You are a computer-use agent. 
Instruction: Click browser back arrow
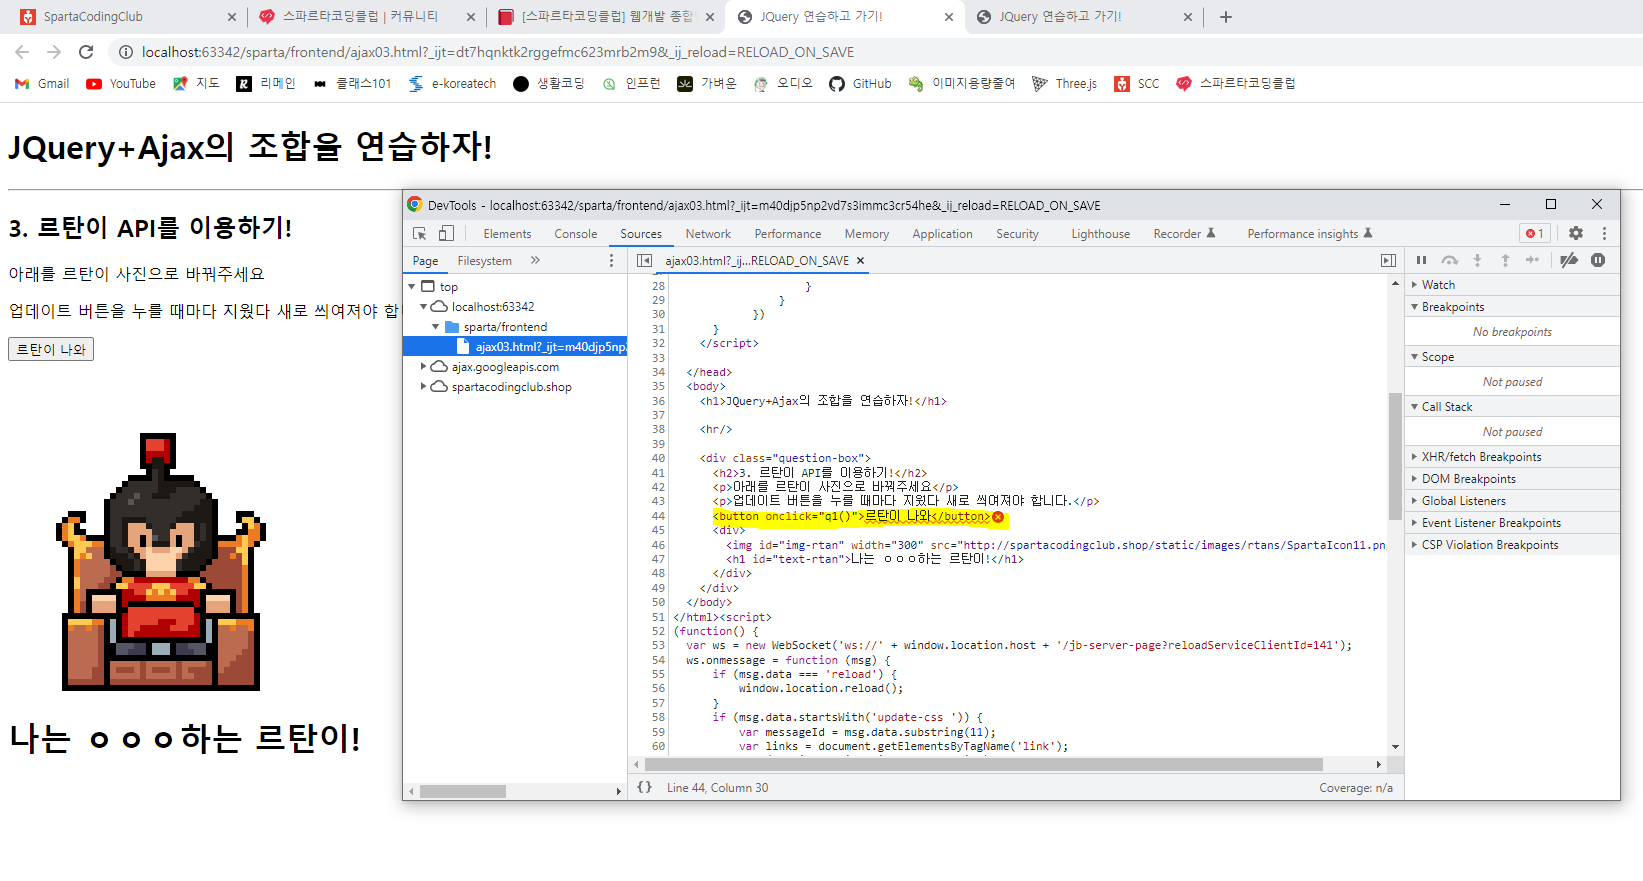tap(22, 52)
